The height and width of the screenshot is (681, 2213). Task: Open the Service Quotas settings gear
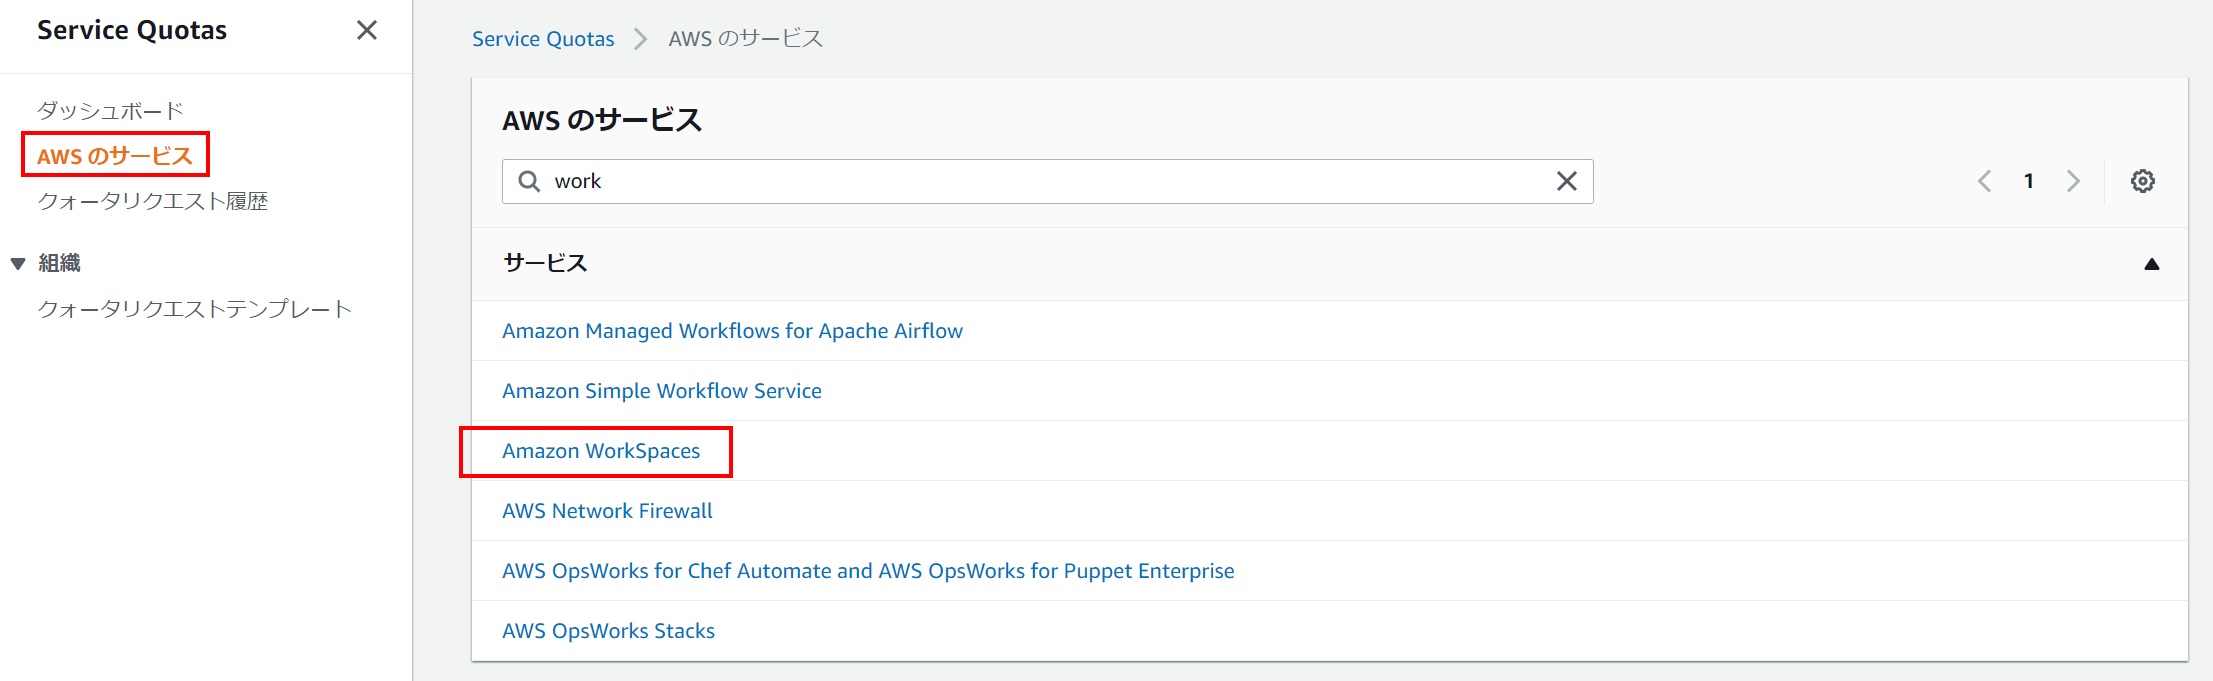click(x=2142, y=181)
